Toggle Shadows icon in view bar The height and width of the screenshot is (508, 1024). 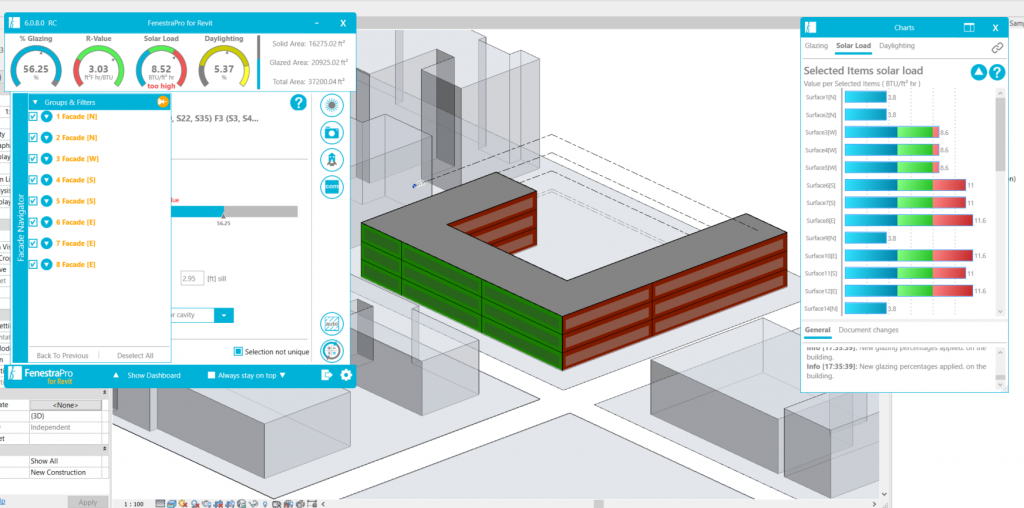tap(195, 503)
